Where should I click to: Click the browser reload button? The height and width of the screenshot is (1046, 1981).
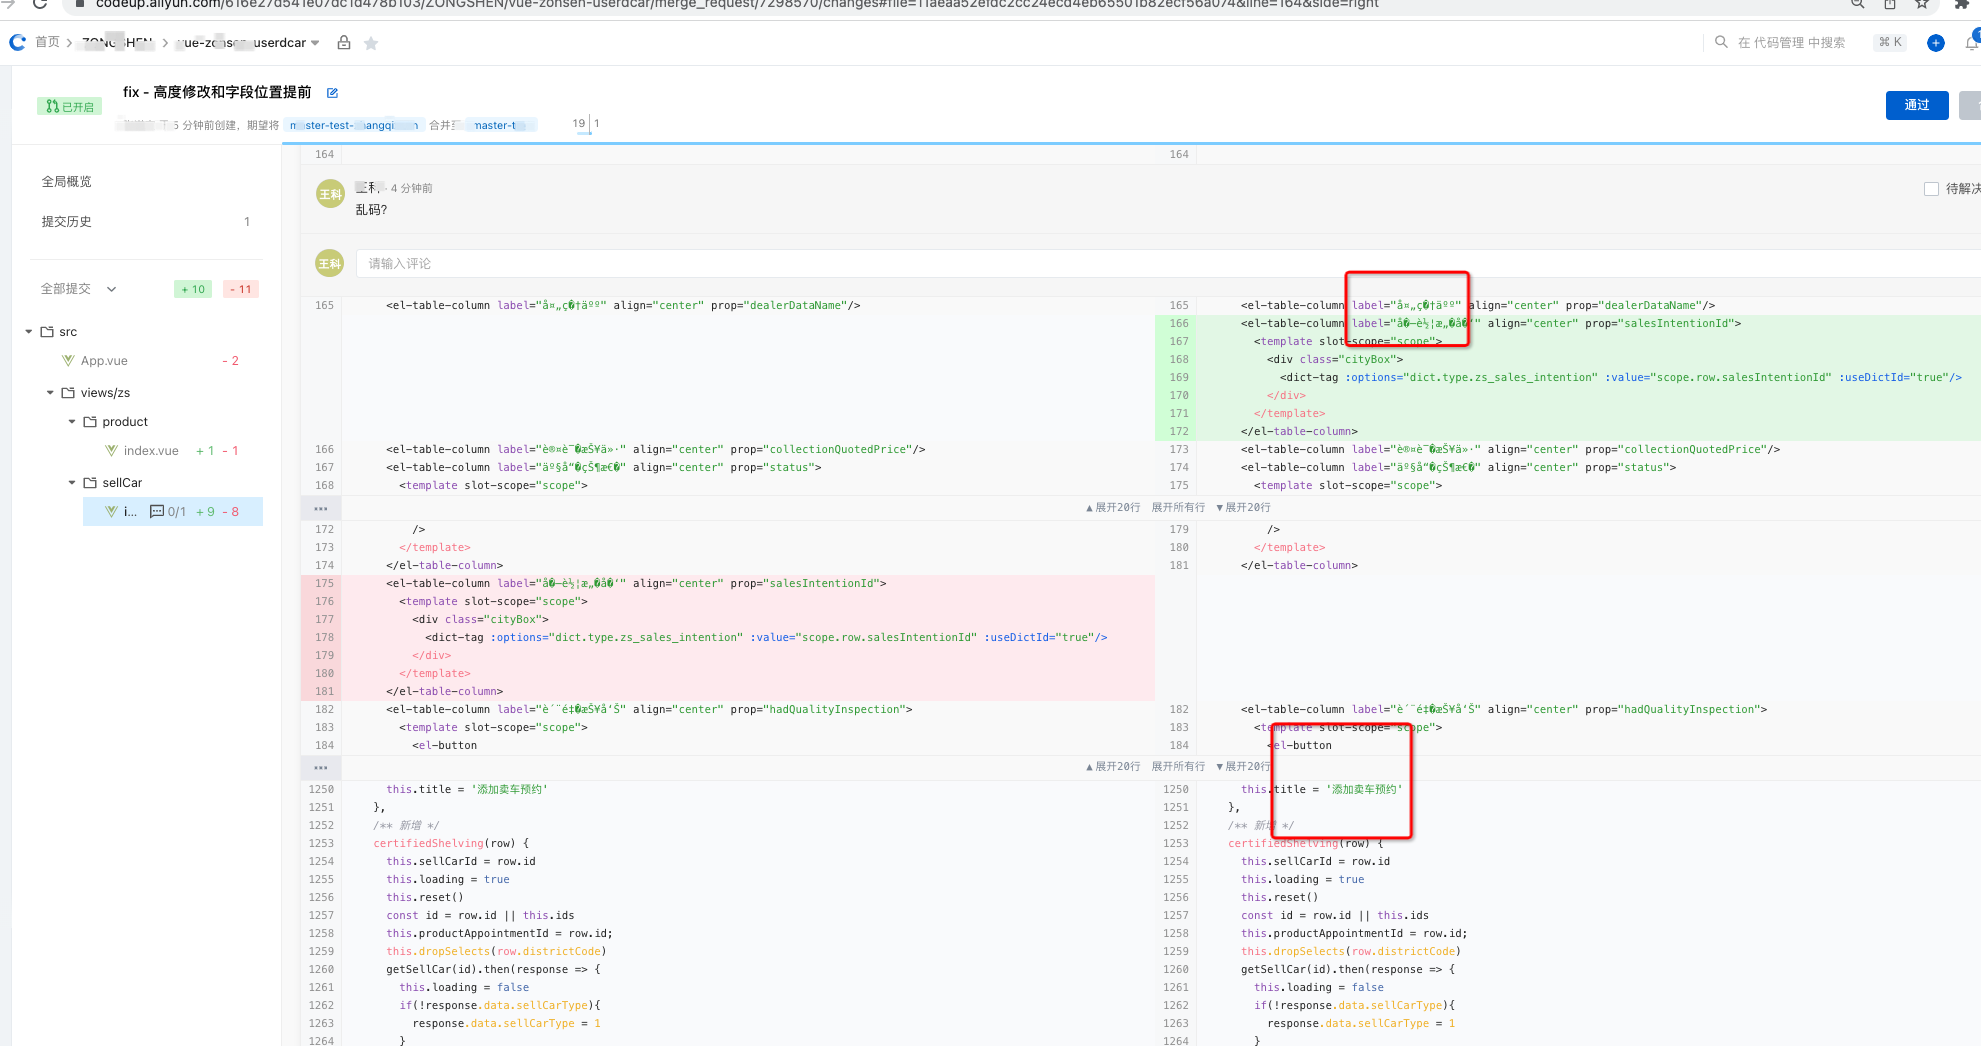pos(40,4)
